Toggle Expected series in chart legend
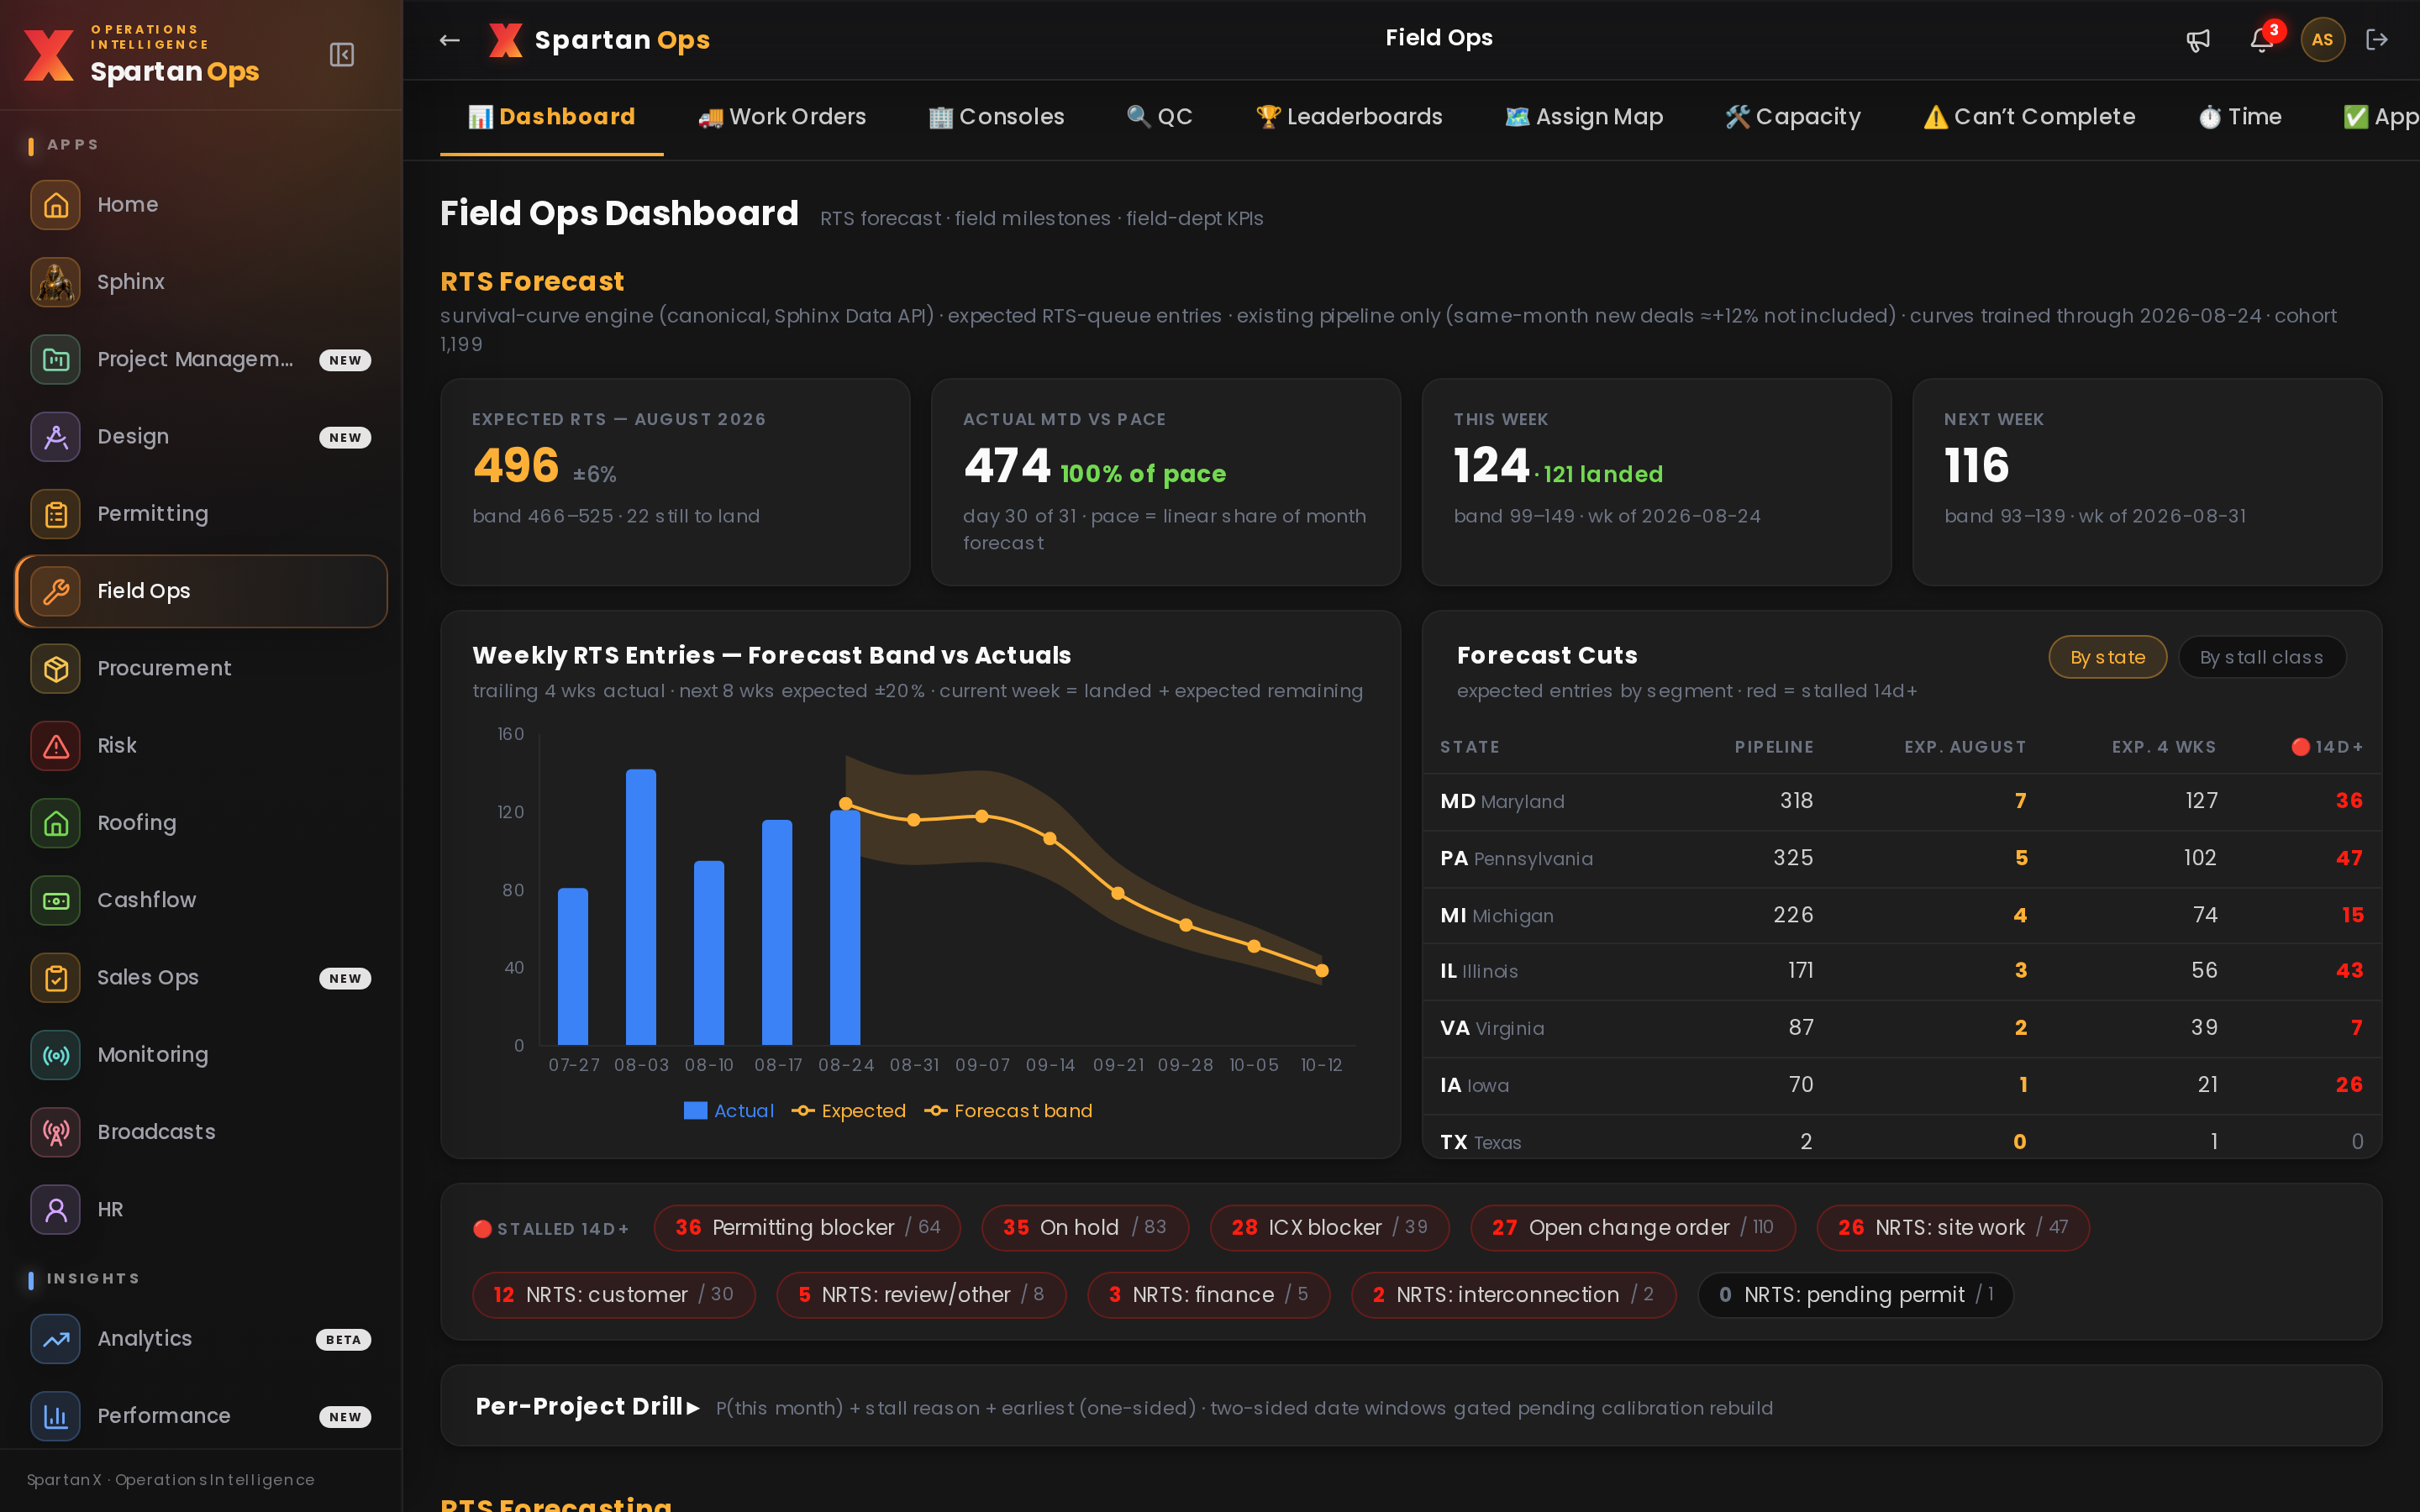The width and height of the screenshot is (2420, 1512). (849, 1111)
